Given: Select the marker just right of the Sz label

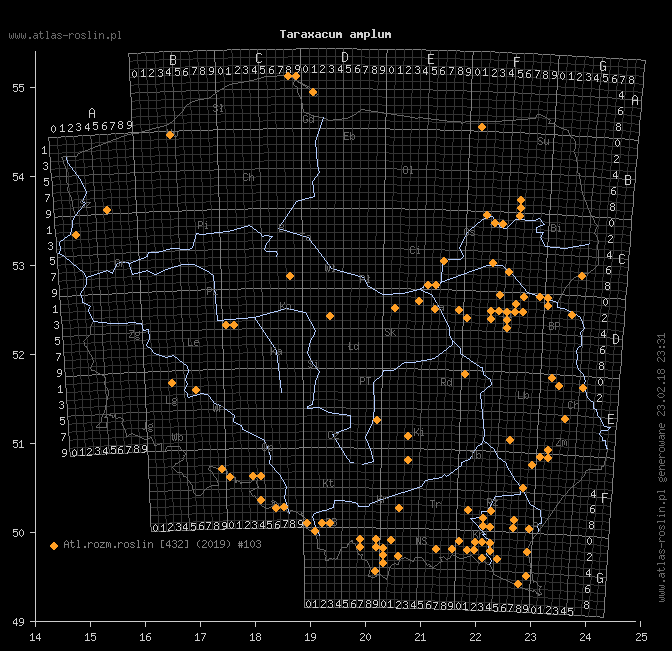Looking at the screenshot, I should 107,210.
